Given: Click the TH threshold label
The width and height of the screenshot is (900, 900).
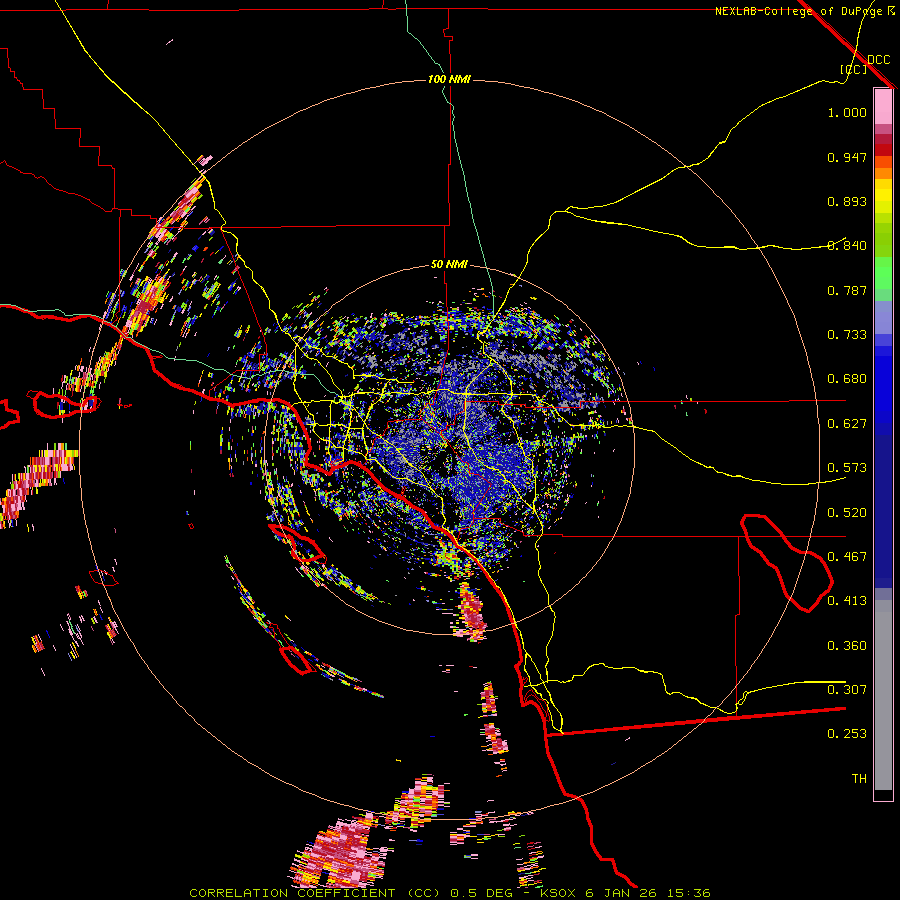Looking at the screenshot, I should click(x=859, y=779).
